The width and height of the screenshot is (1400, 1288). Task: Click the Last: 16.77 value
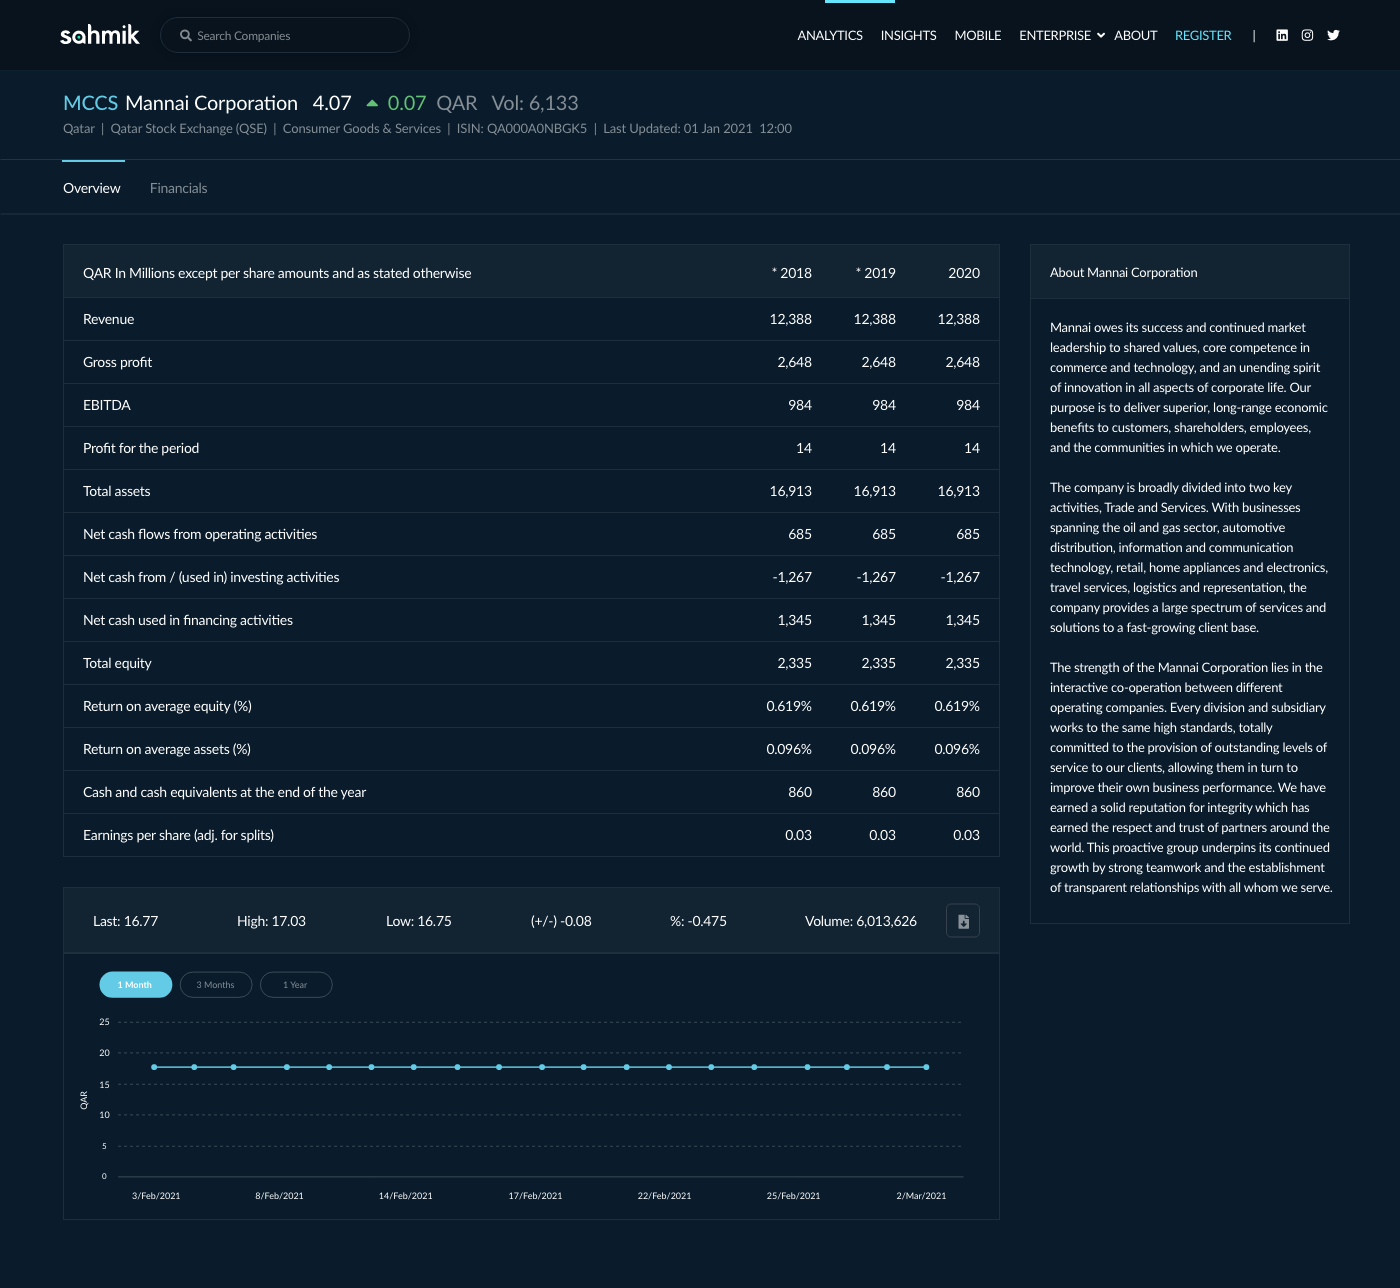coord(126,921)
